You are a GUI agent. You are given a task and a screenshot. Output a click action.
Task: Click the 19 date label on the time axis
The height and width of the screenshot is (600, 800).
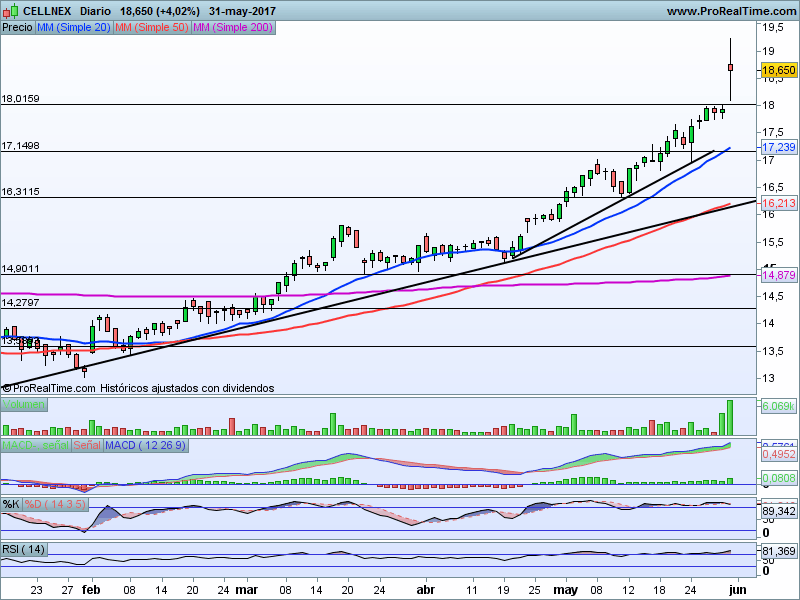(504, 590)
